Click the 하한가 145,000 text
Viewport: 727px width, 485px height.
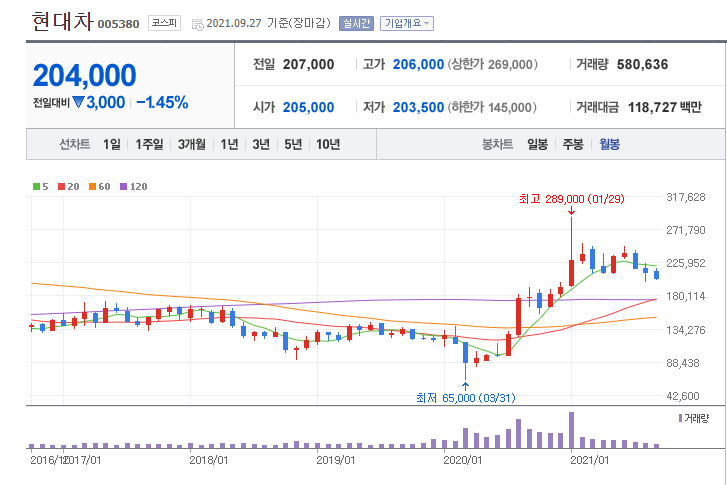coord(492,108)
